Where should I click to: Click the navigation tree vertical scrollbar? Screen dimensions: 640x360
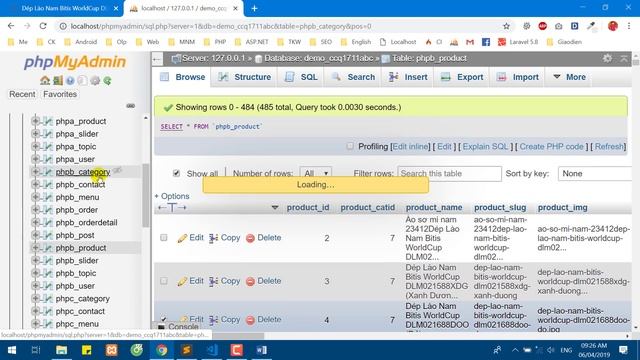coord(146,195)
